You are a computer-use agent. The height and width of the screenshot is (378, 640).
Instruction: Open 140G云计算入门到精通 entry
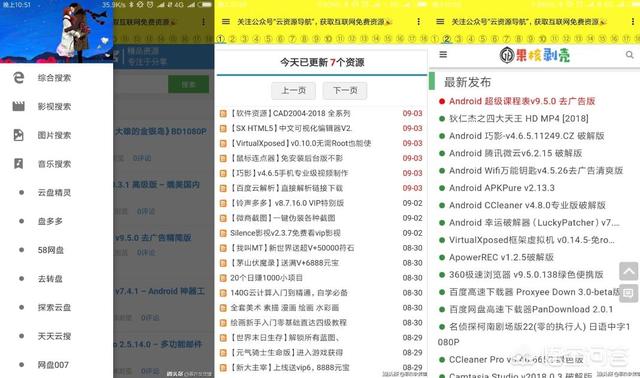289,293
